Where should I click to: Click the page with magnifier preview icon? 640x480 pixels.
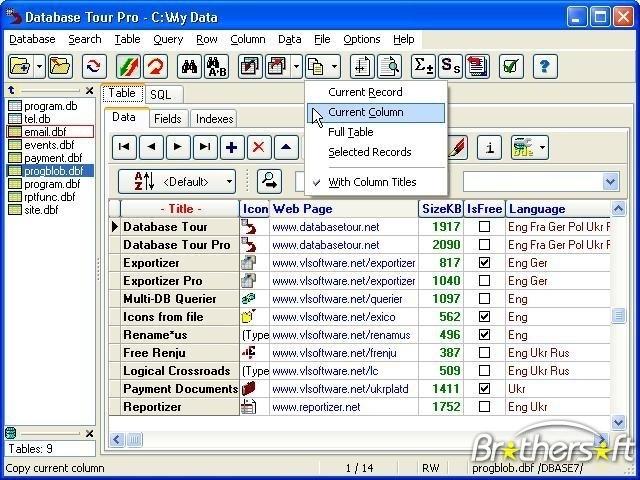tap(389, 66)
